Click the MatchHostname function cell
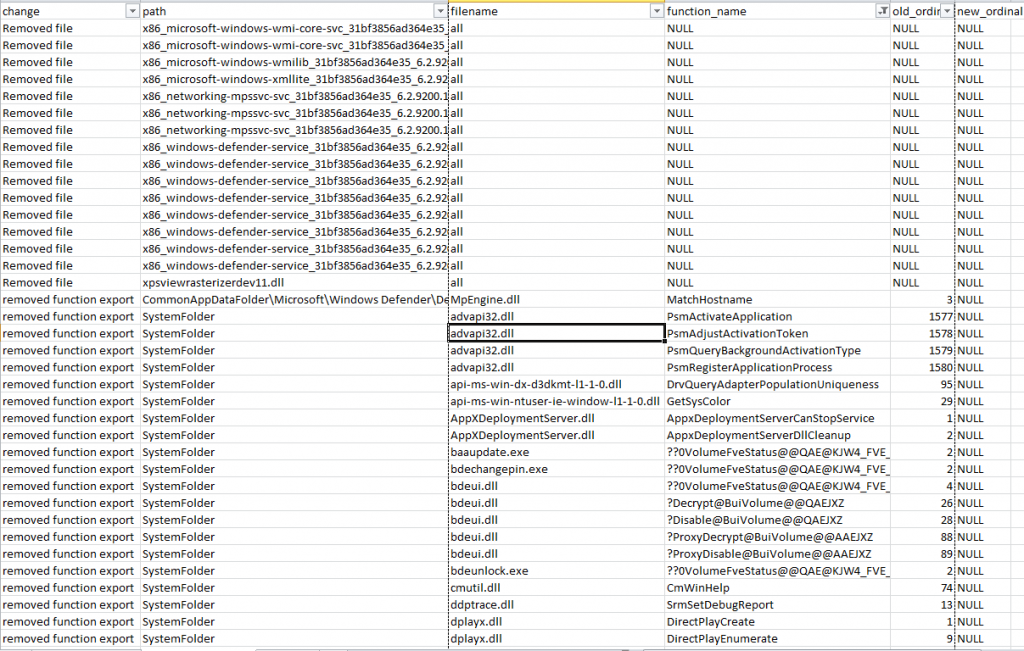1024x651 pixels. point(709,300)
